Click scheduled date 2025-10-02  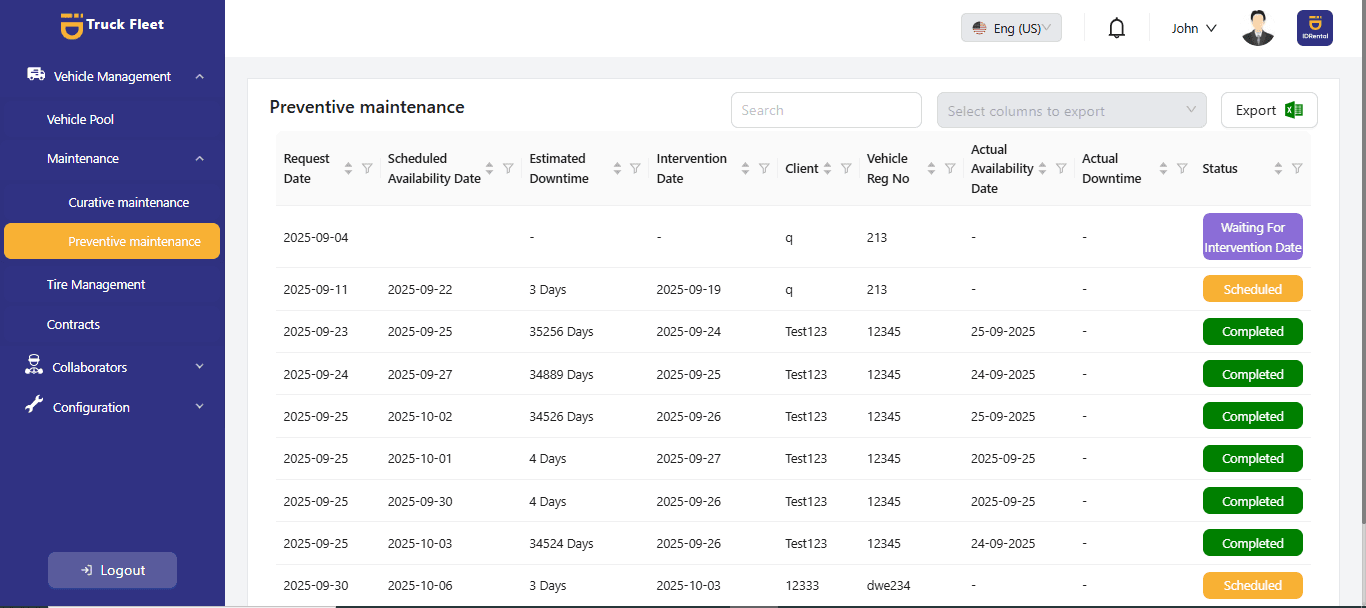tap(420, 416)
